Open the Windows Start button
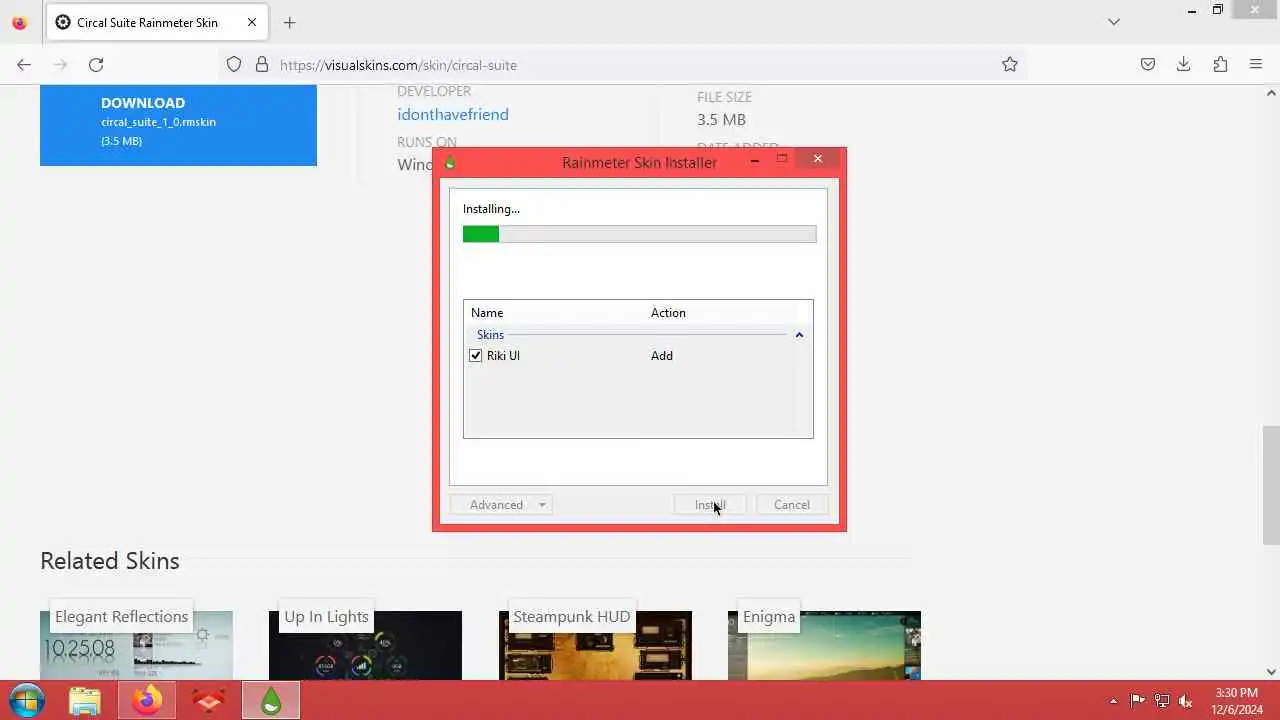1280x720 pixels. (27, 700)
